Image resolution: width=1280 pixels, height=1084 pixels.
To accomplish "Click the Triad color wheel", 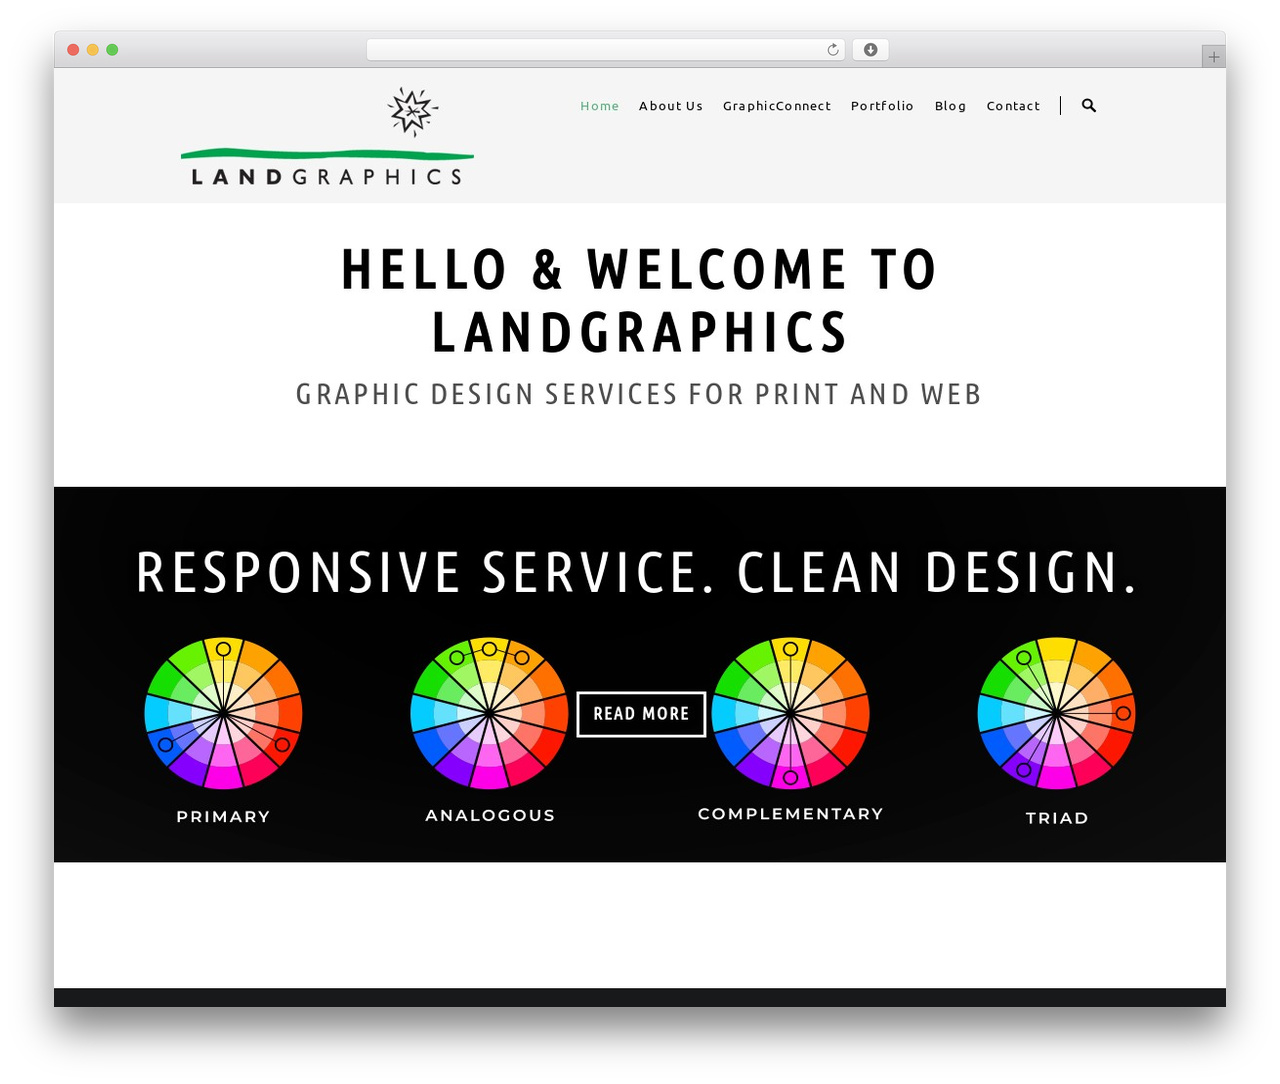I will point(1056,713).
